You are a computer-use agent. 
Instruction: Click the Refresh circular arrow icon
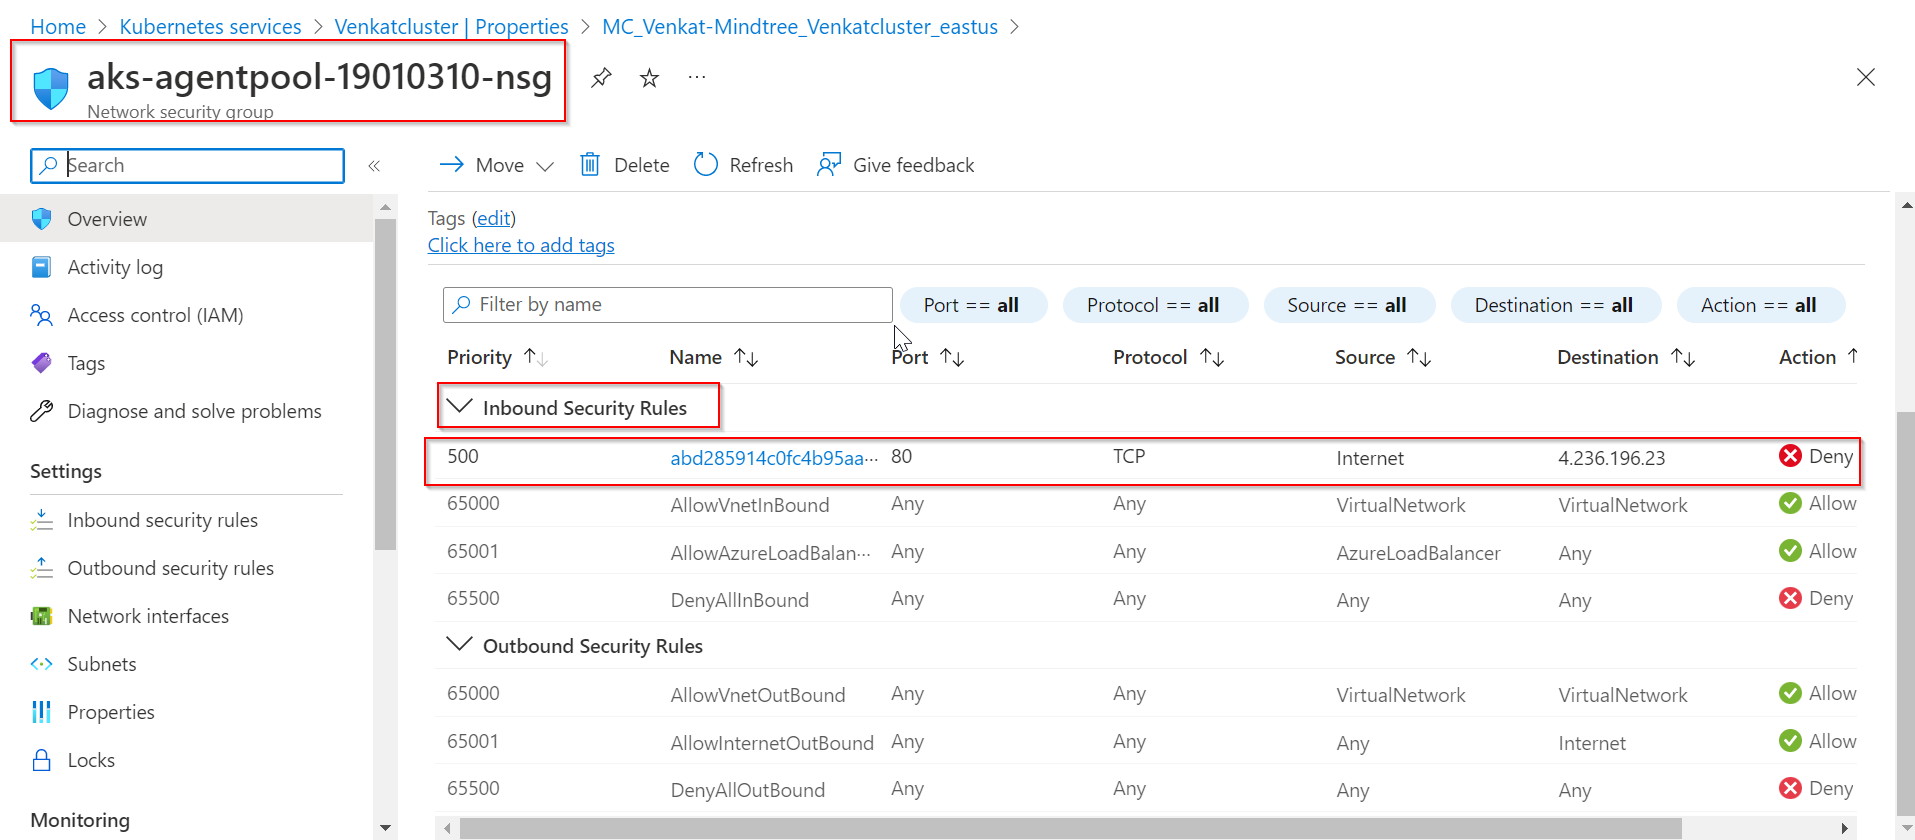[x=706, y=164]
